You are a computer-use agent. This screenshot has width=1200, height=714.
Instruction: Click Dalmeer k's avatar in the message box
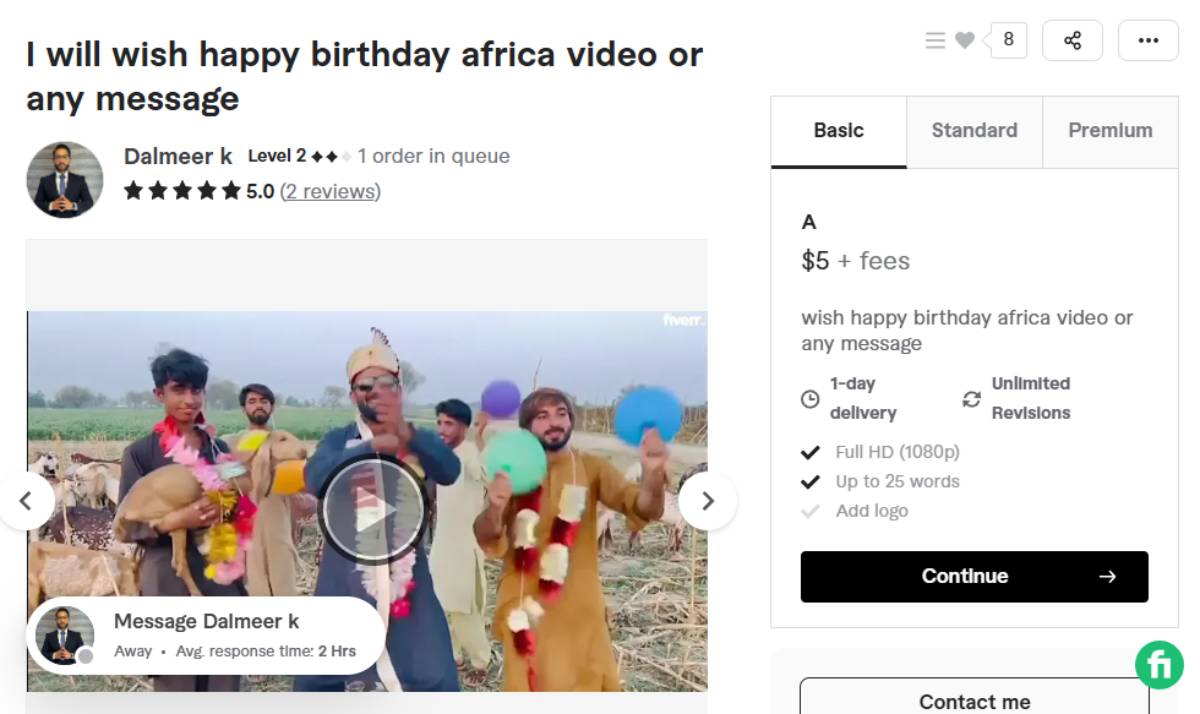tap(64, 634)
